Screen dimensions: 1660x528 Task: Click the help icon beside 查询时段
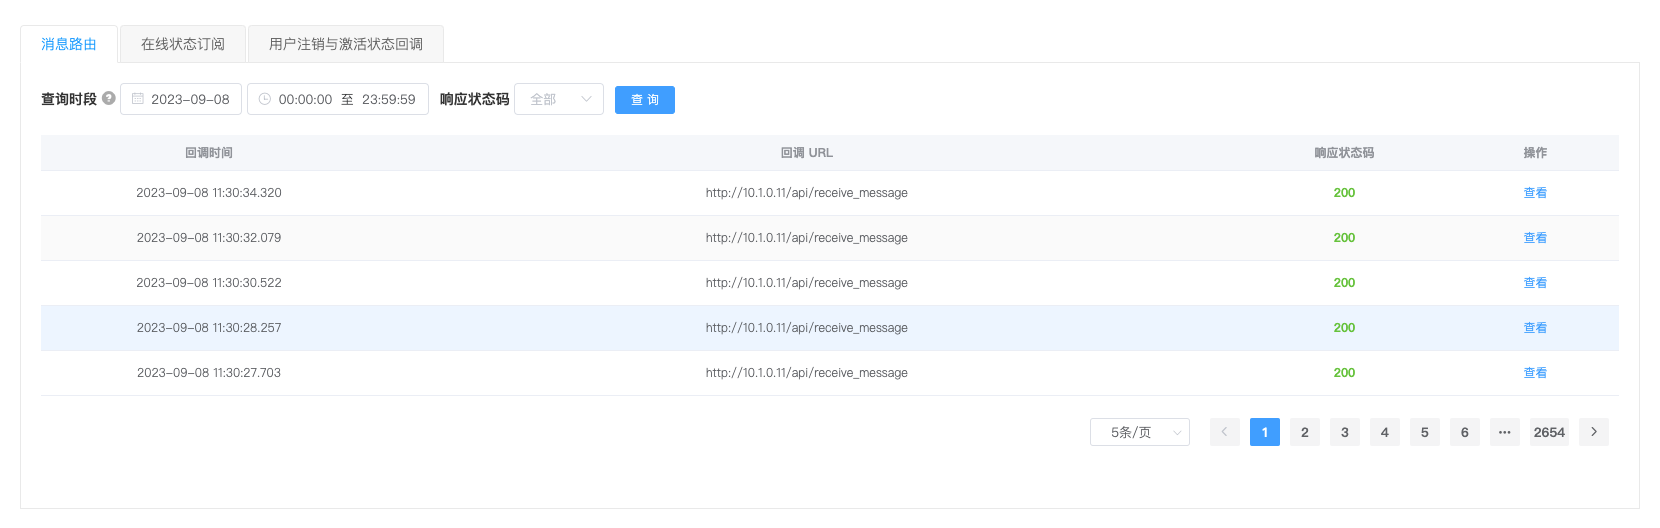(109, 99)
